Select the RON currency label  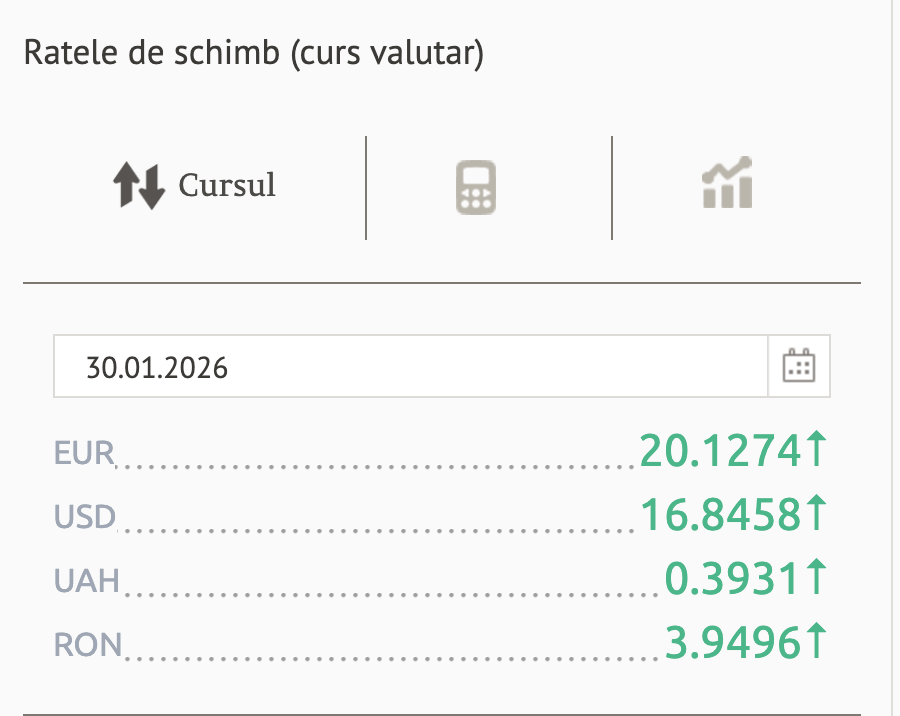(x=88, y=643)
